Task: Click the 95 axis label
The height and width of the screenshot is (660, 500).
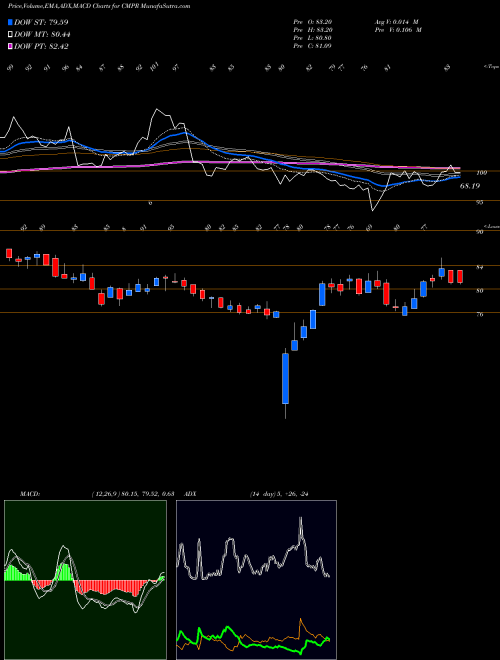Action: tap(482, 202)
